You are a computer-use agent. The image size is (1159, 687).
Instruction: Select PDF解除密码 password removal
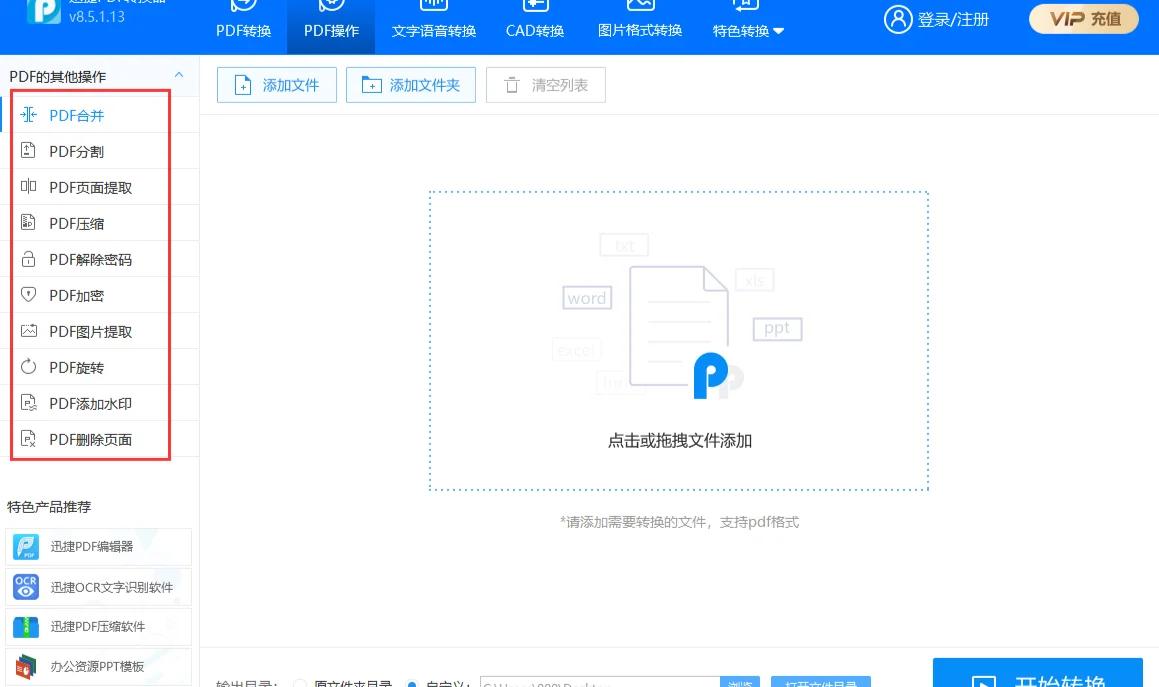pos(100,260)
